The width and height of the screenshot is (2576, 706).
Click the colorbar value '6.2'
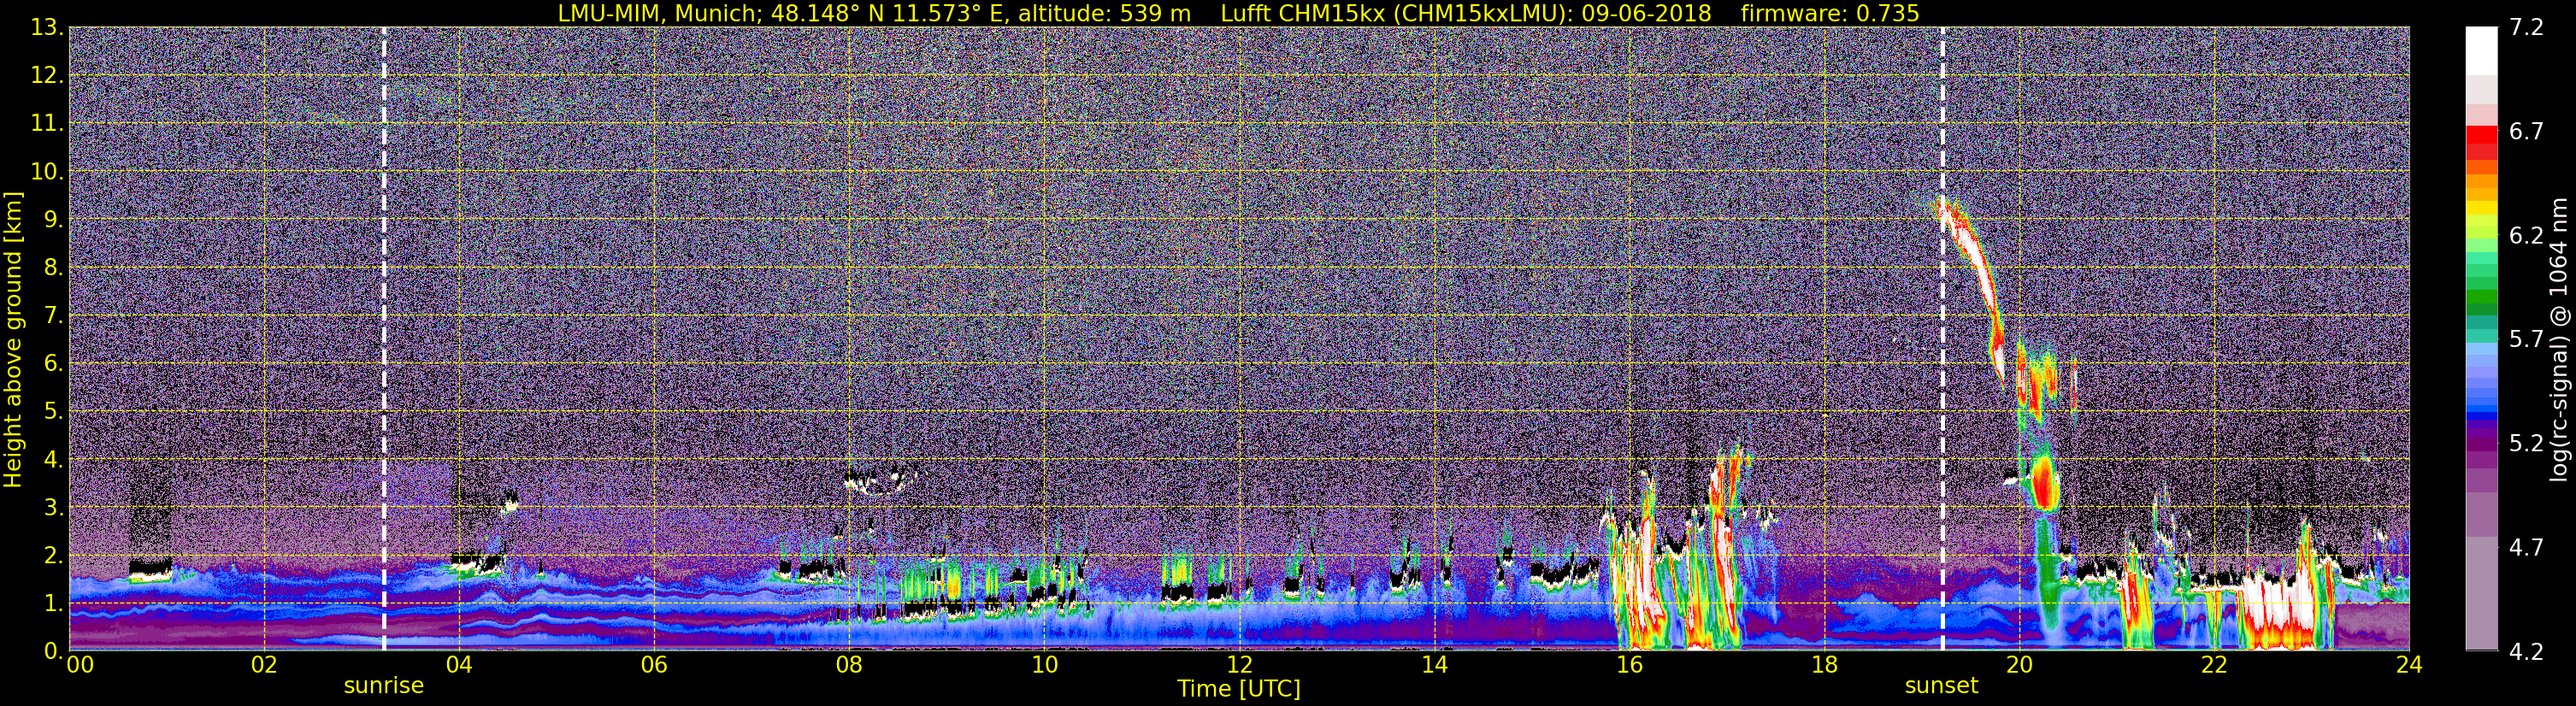coord(2526,235)
